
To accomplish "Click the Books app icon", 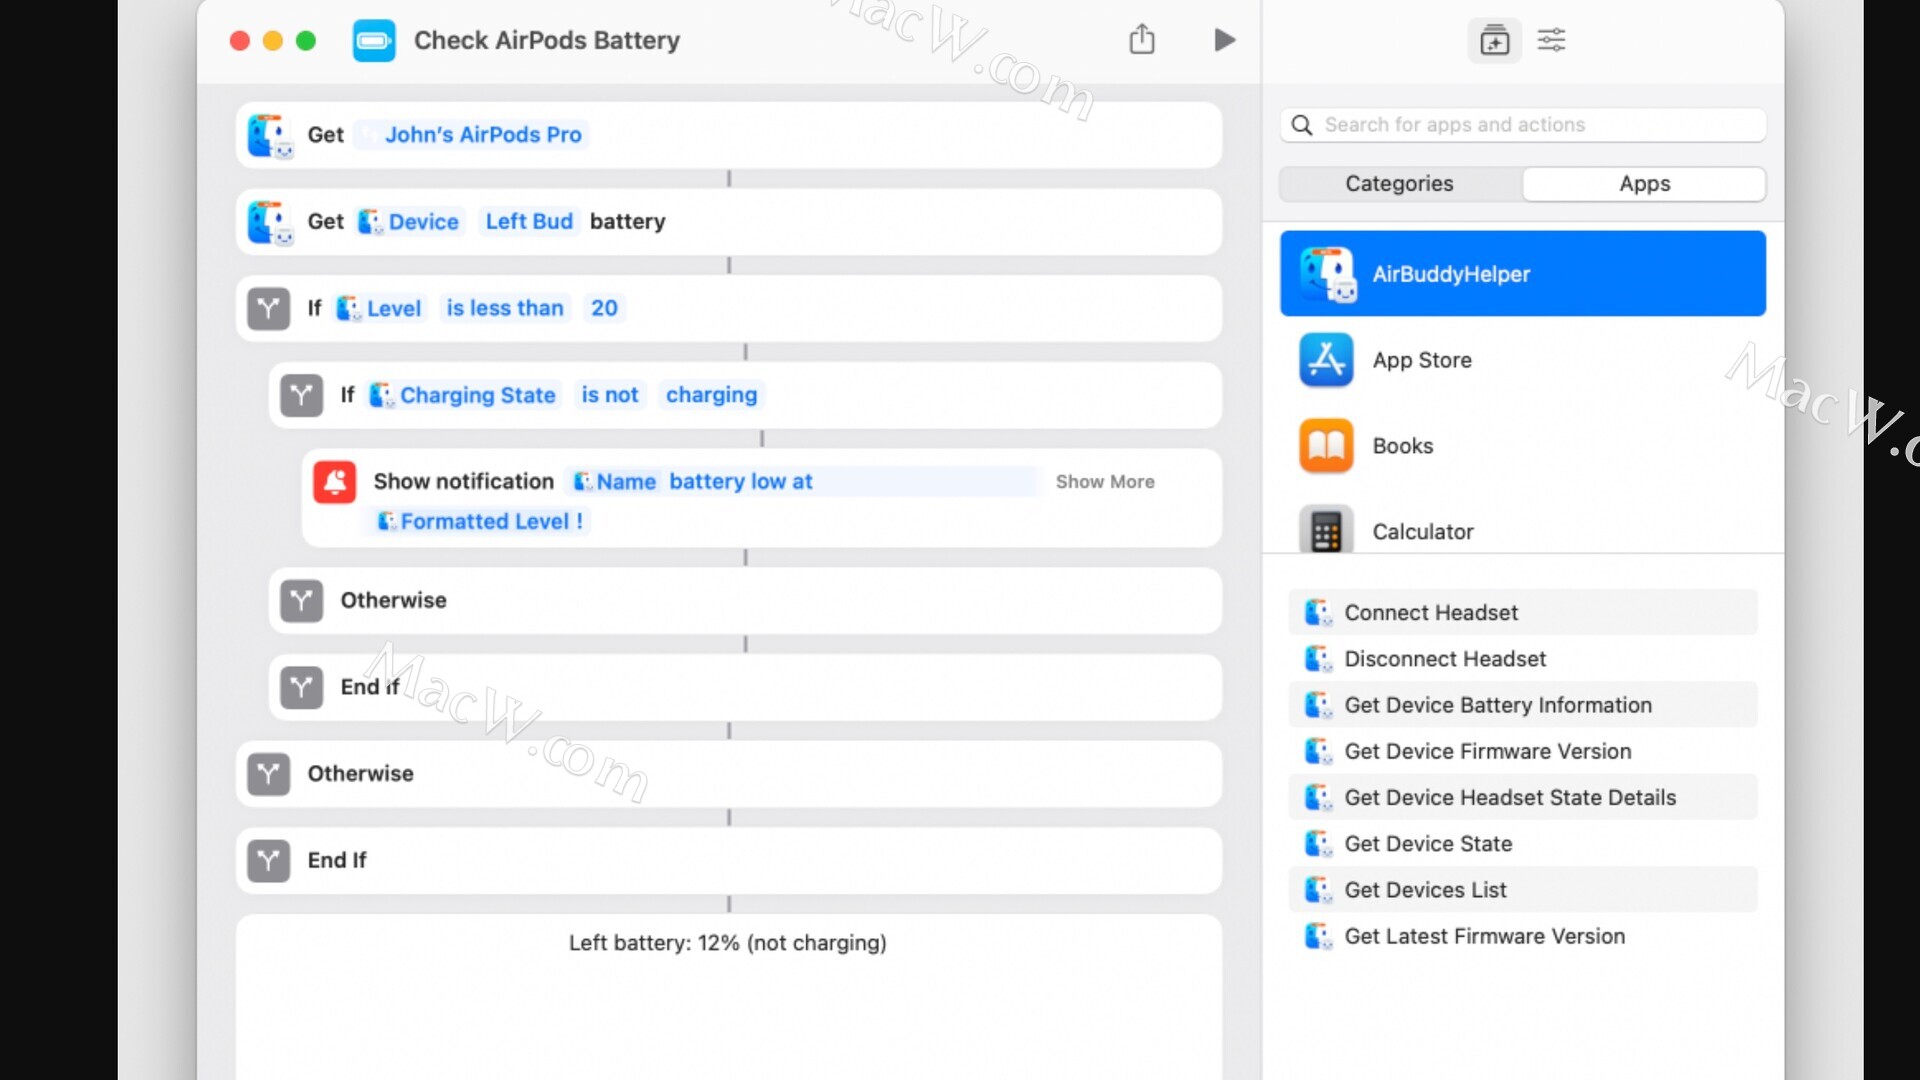I will (x=1326, y=446).
